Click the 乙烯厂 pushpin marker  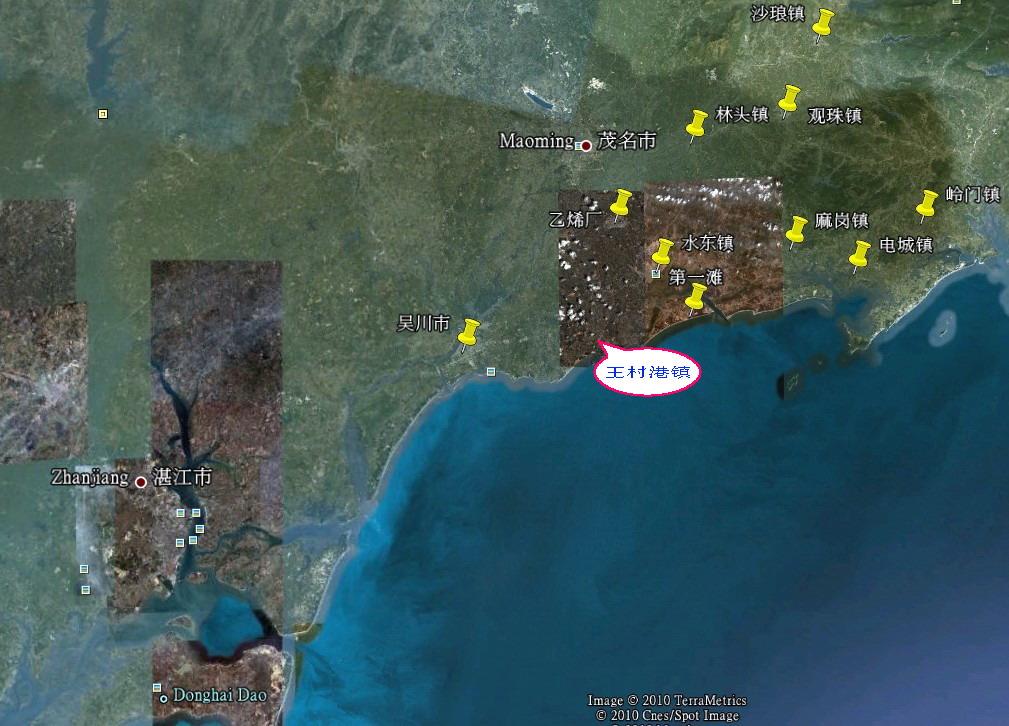click(x=621, y=203)
